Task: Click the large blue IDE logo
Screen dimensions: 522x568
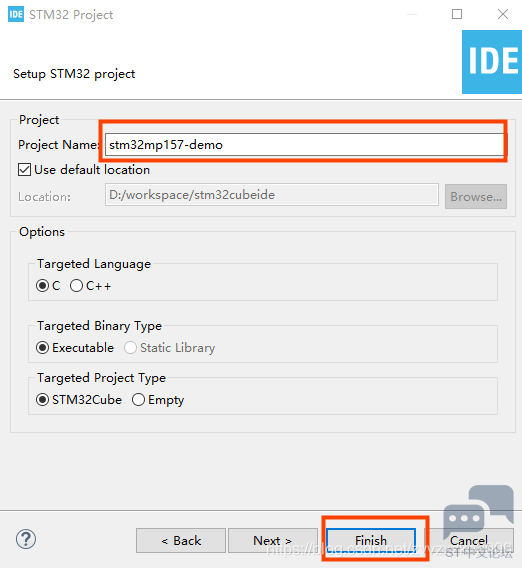Action: (x=492, y=62)
